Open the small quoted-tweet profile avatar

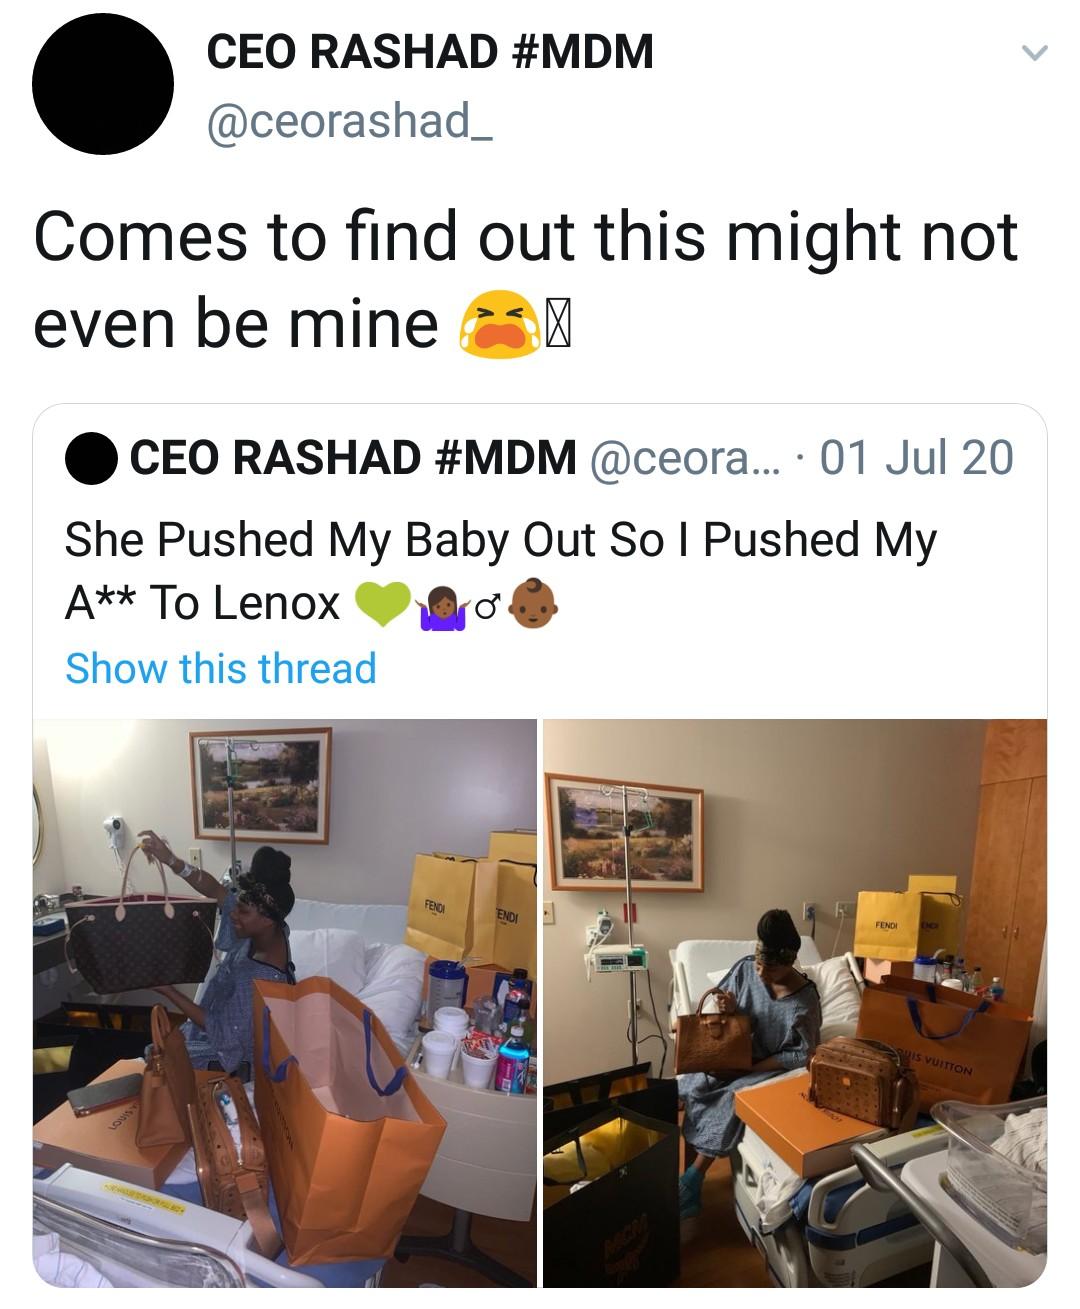(91, 459)
